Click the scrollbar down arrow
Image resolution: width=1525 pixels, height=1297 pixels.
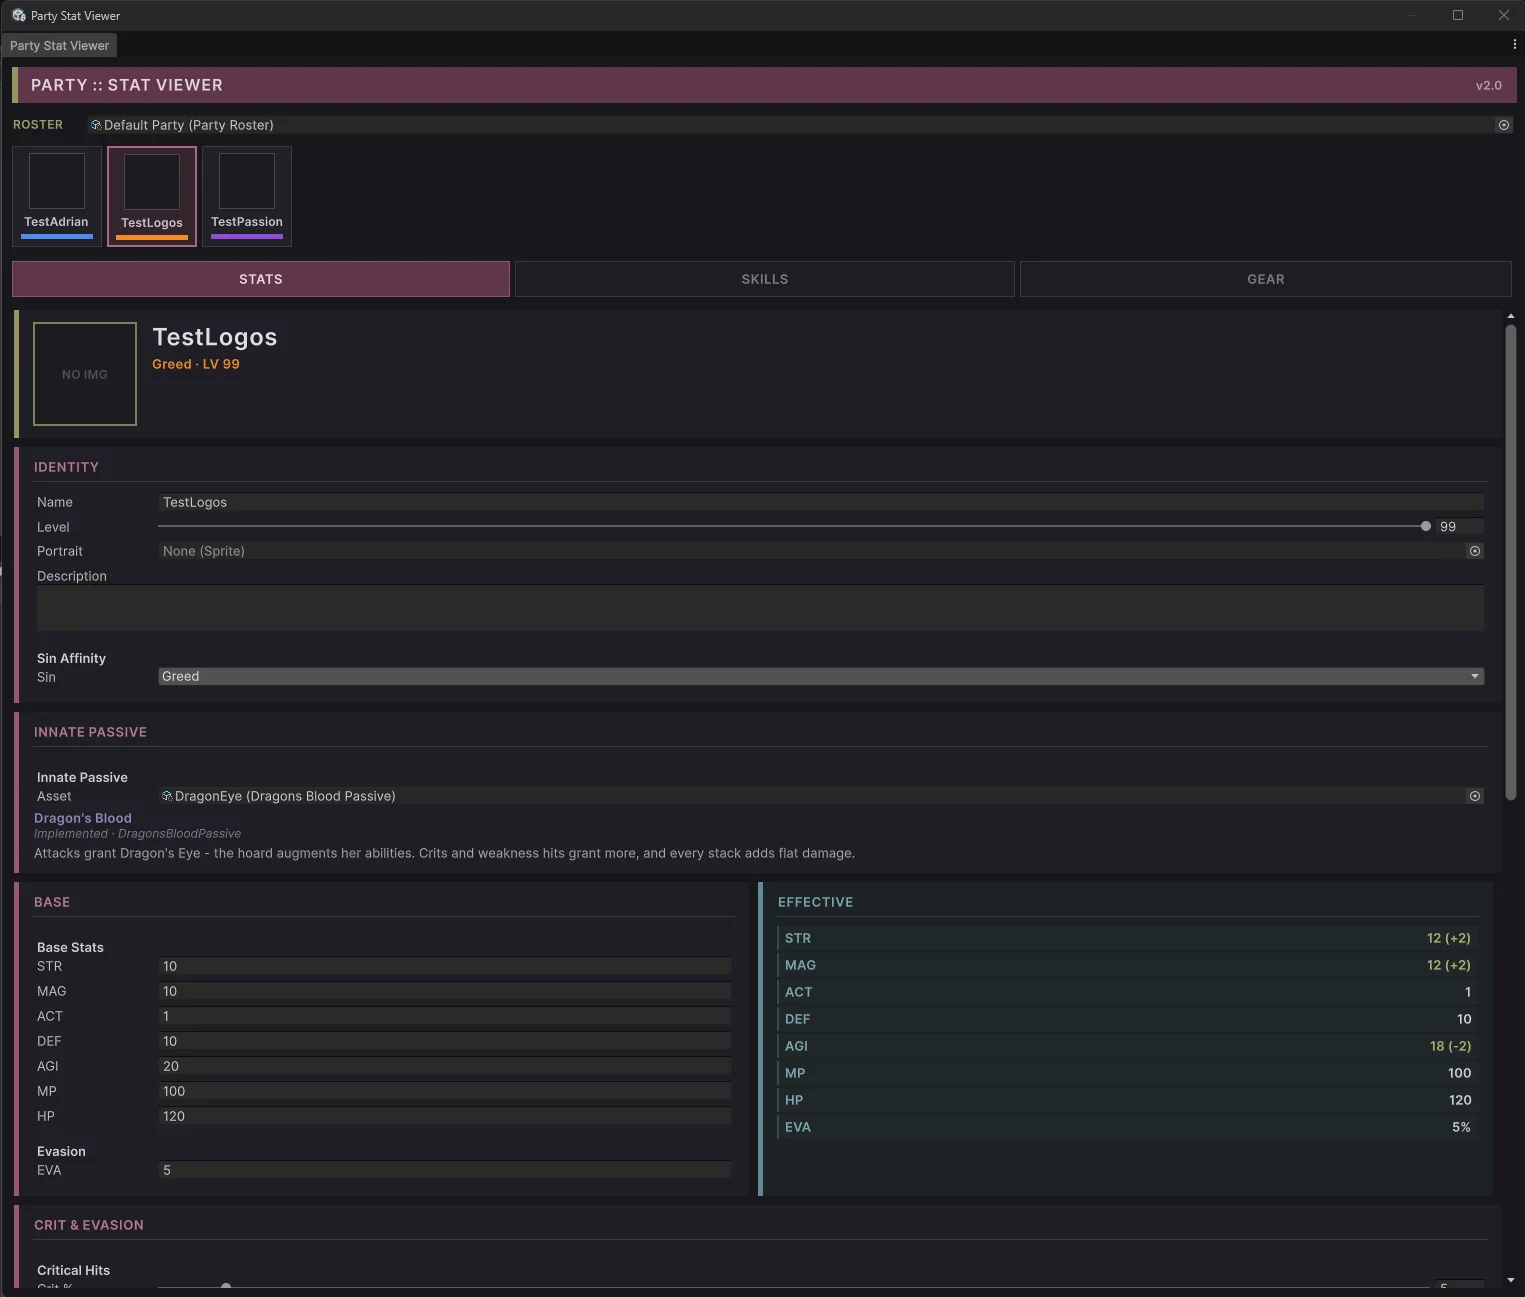1510,1280
